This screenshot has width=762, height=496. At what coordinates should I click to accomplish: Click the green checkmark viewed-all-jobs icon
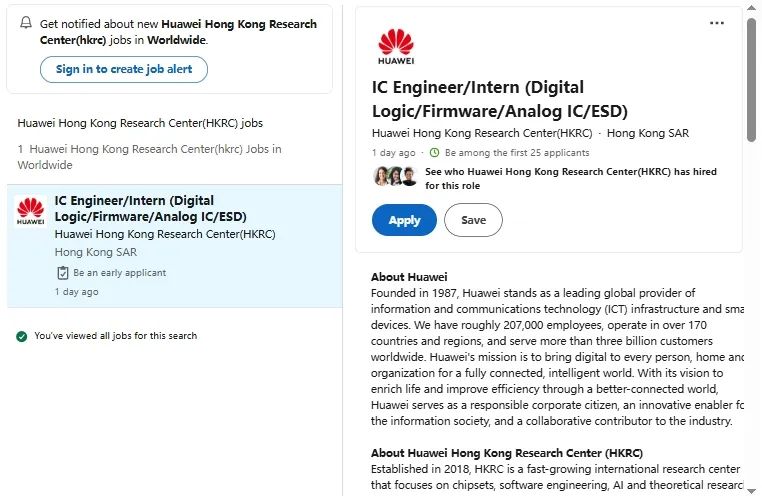point(21,336)
